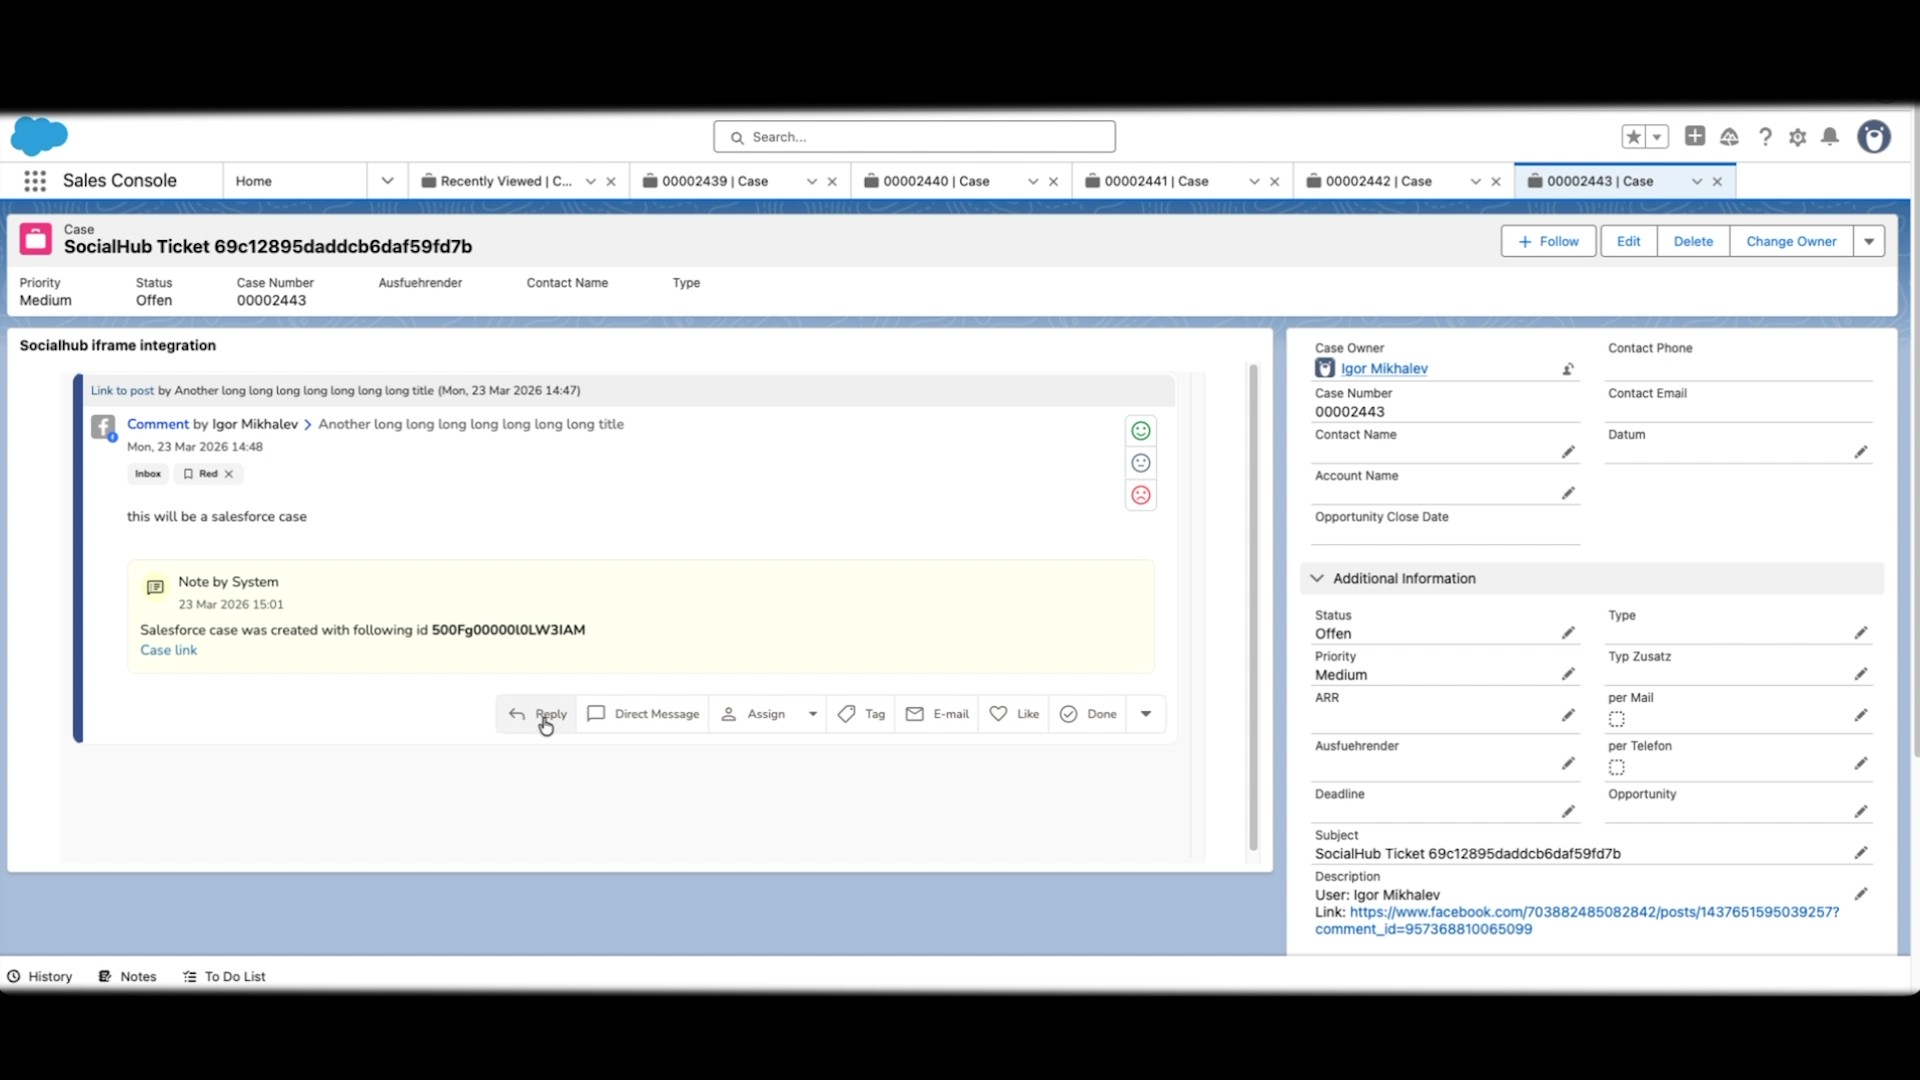The image size is (1920, 1080).
Task: Click the Like heart icon
Action: pos(998,714)
